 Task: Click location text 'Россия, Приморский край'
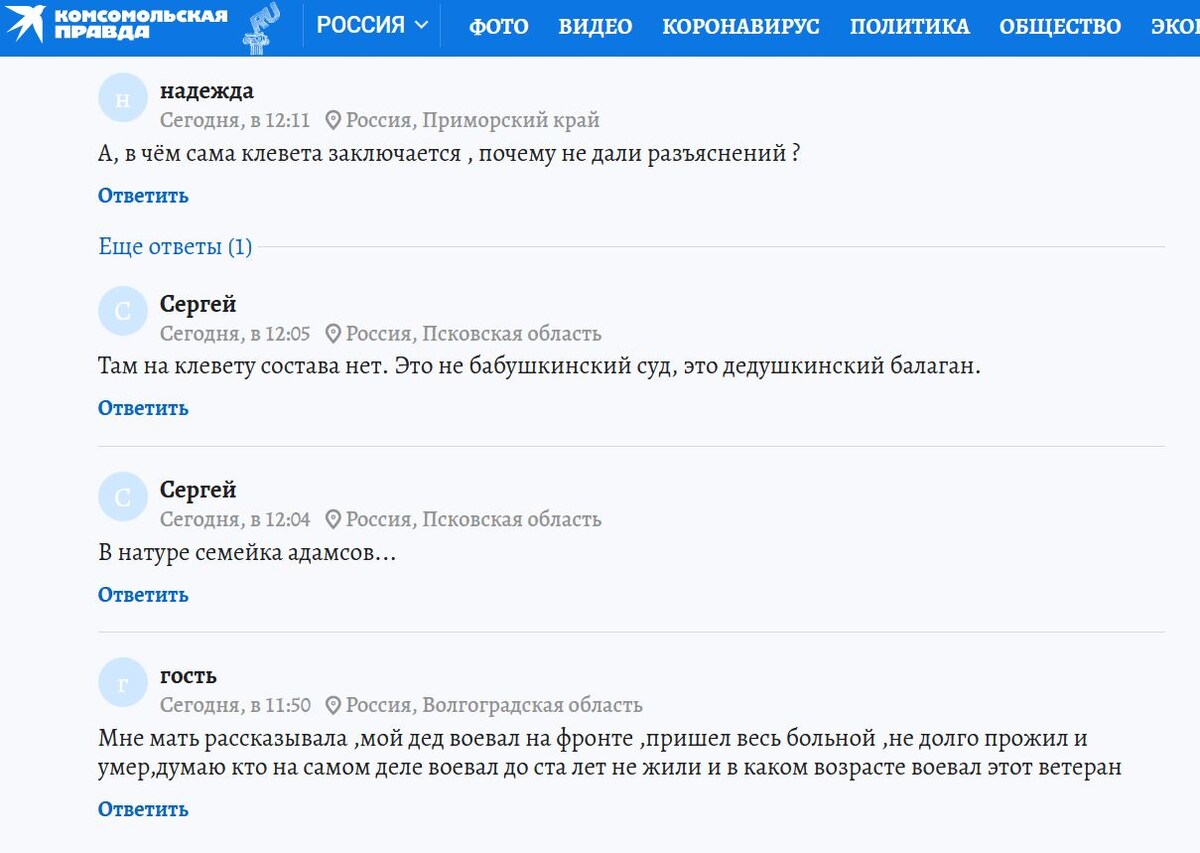(x=473, y=121)
